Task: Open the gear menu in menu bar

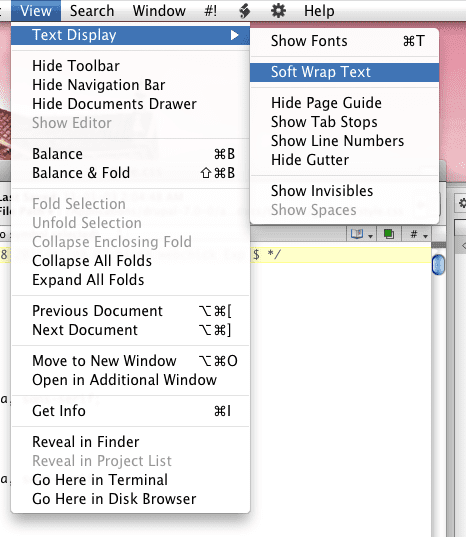Action: coord(278,11)
